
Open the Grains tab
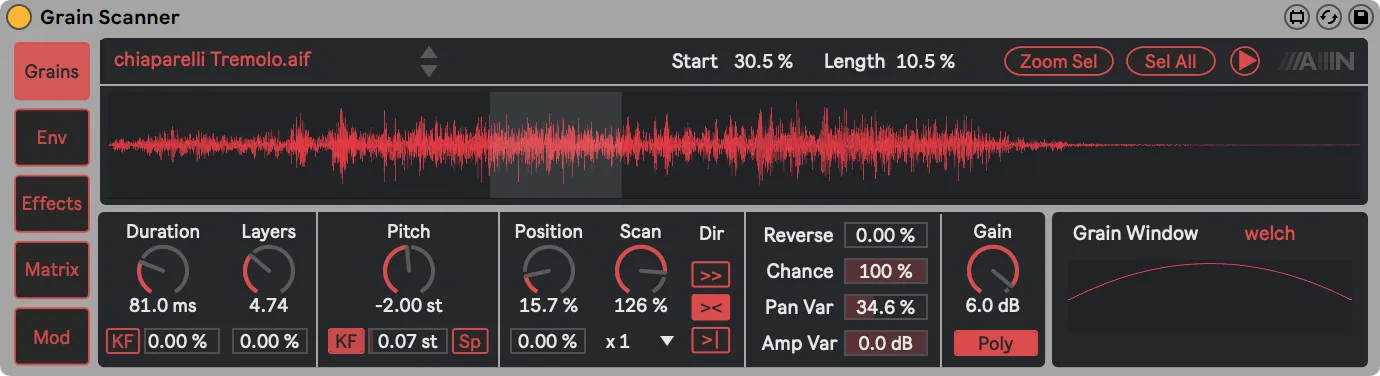coord(52,72)
